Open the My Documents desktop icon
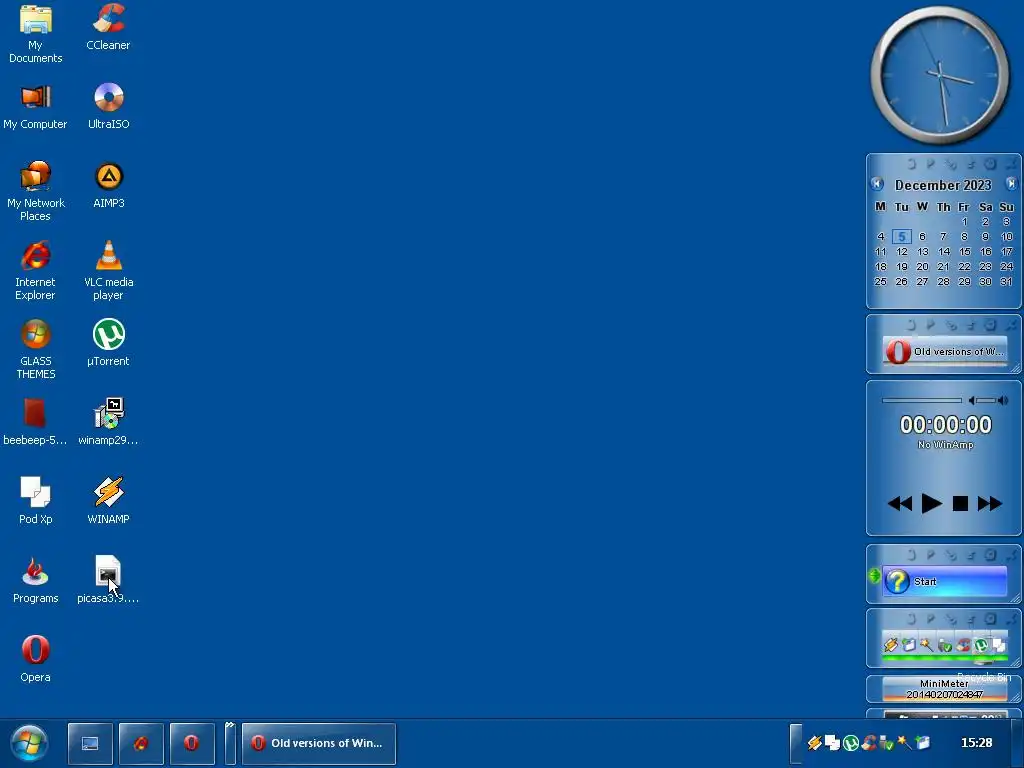This screenshot has width=1024, height=768. click(35, 34)
